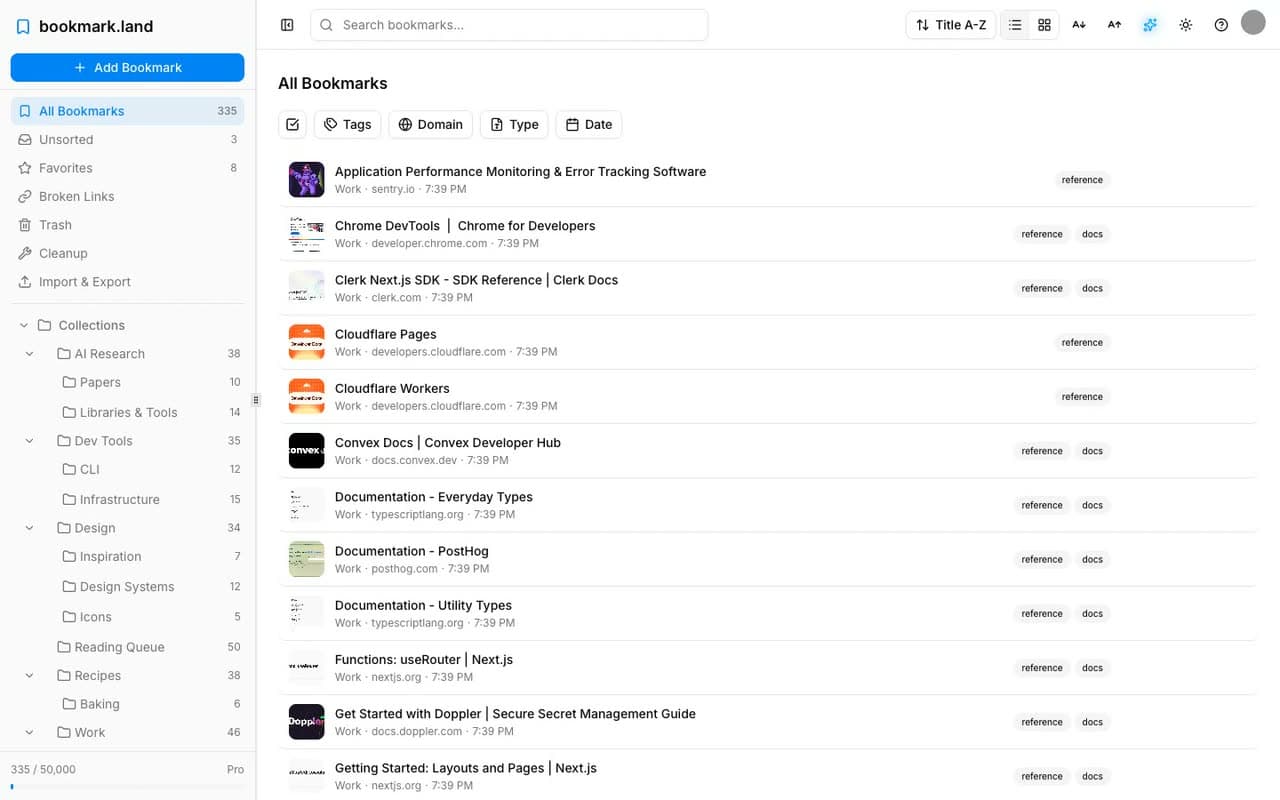
Task: Open the Unsorted section
Action: 127,140
